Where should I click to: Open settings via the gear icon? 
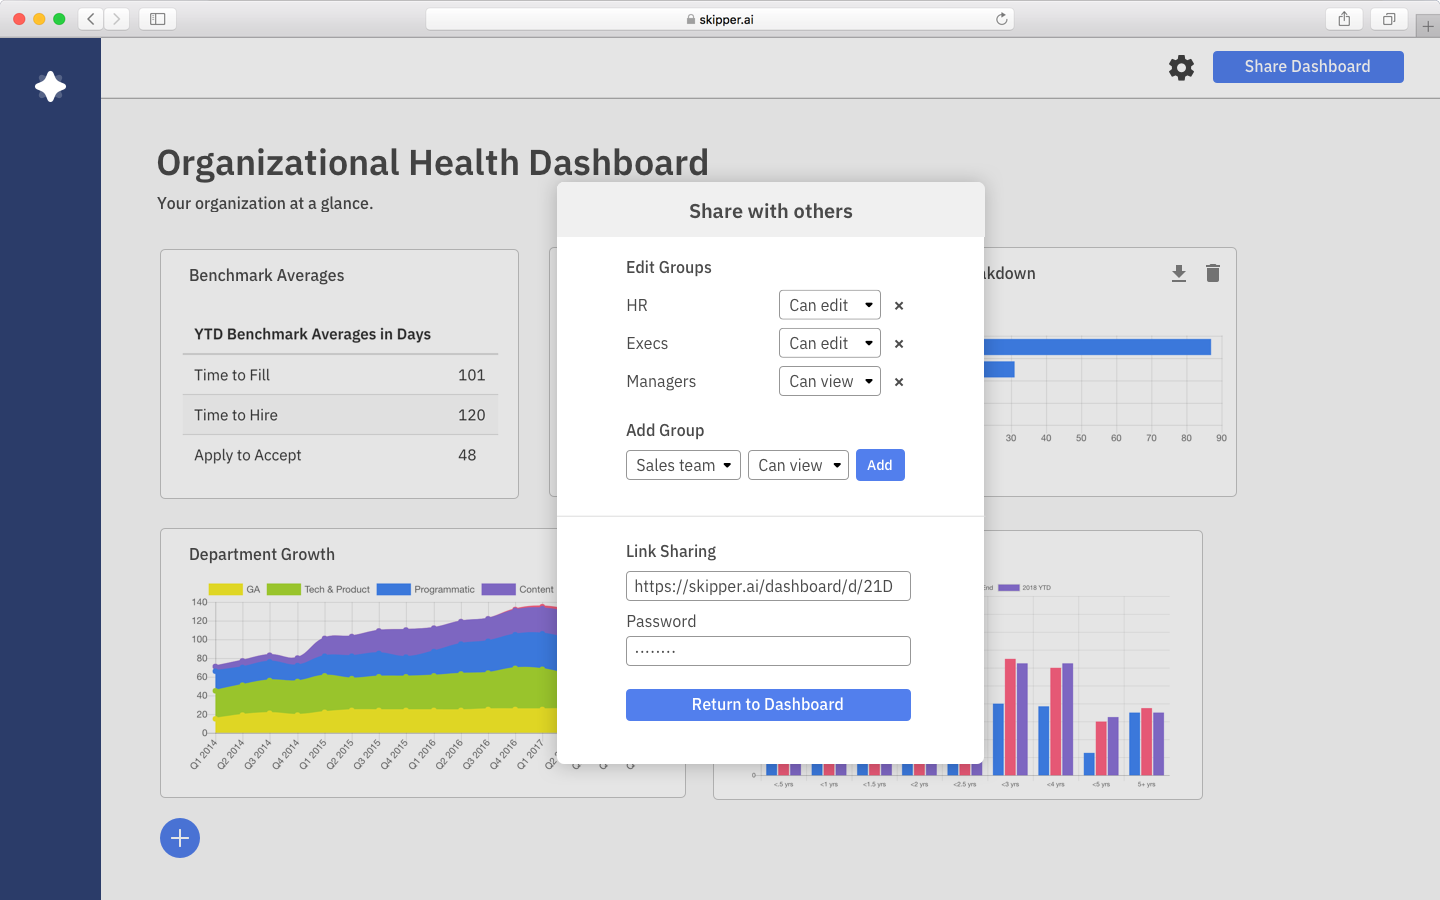coord(1181,67)
